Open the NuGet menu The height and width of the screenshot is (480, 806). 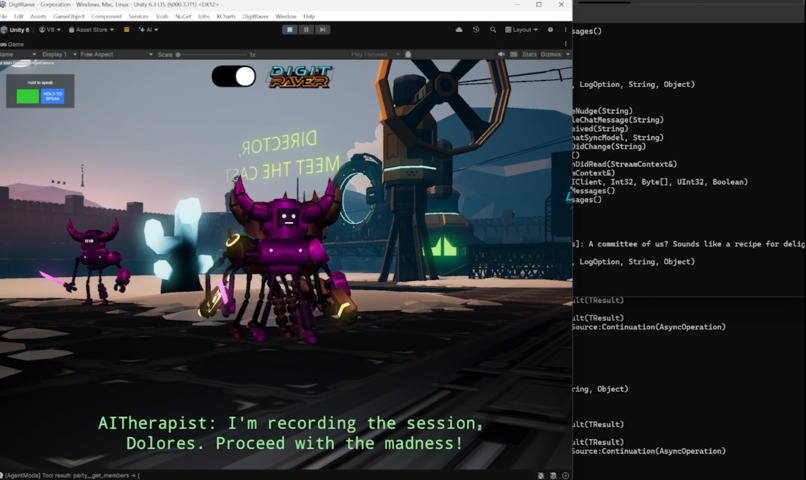183,16
